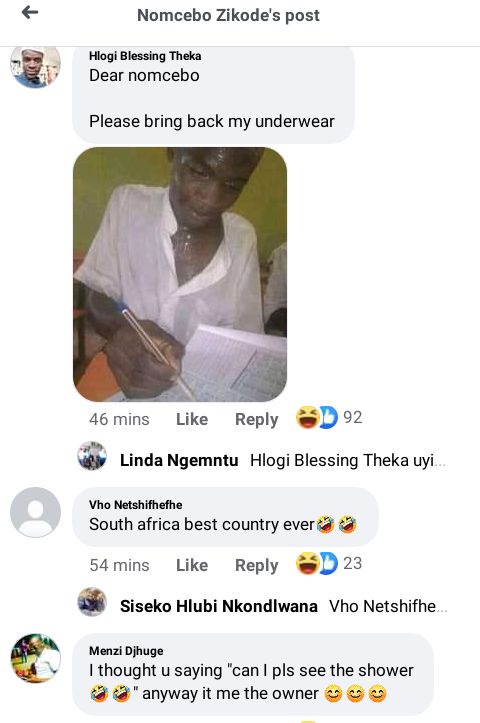Like Hlogi Blessing Theka's comment
This screenshot has width=480, height=723.
tap(192, 419)
